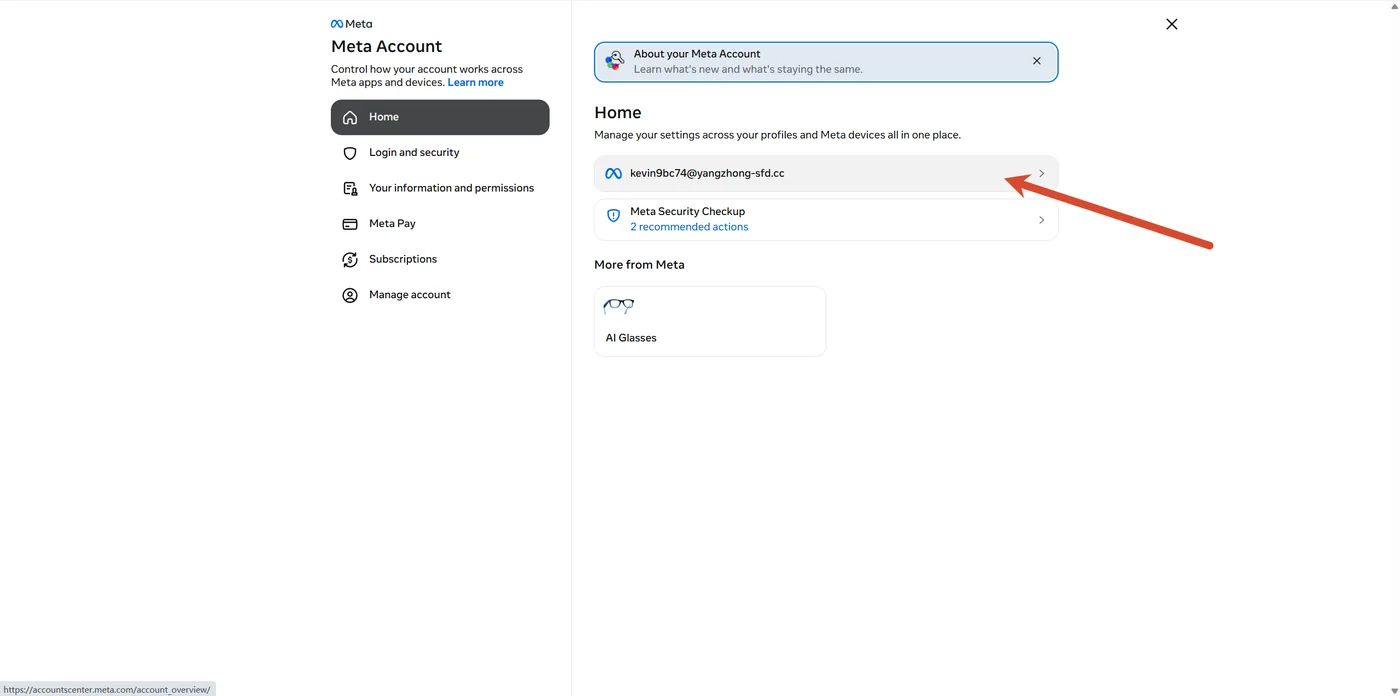Image resolution: width=1400 pixels, height=696 pixels.
Task: Click the Meta Pay card icon
Action: pyautogui.click(x=350, y=224)
